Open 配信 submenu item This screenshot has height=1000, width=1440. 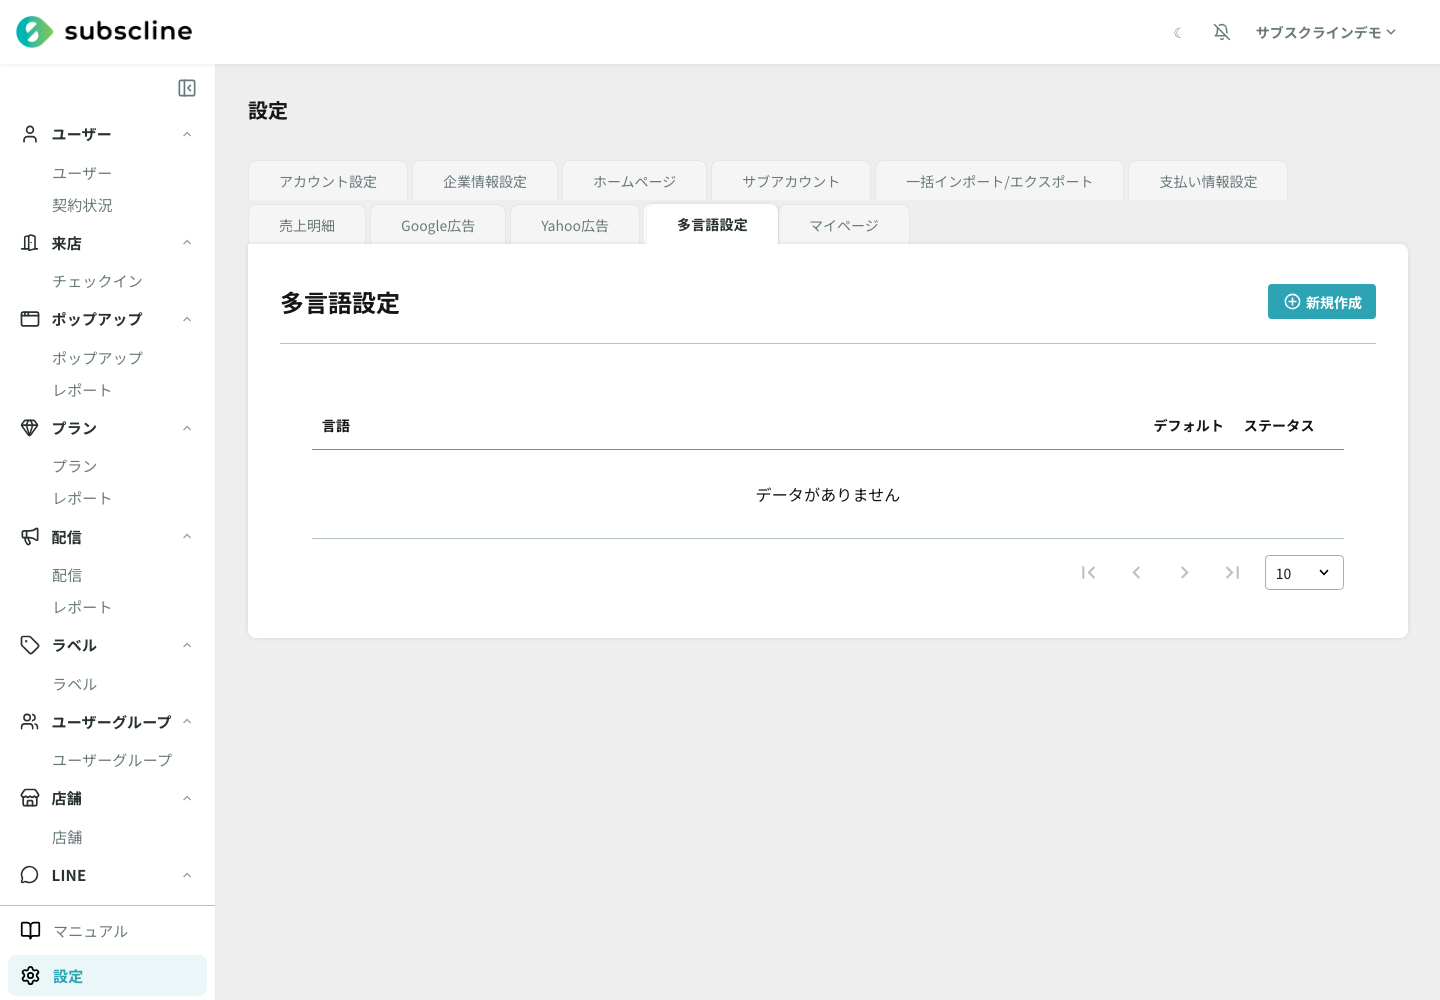(x=67, y=575)
